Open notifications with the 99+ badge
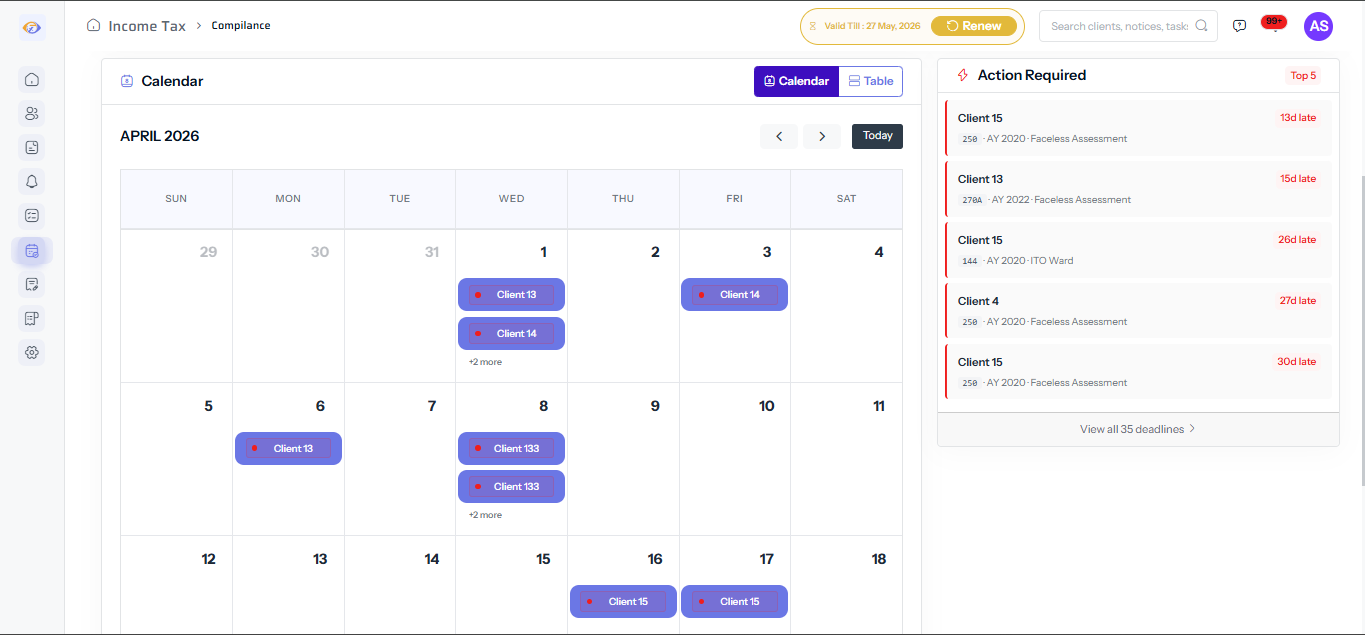The height and width of the screenshot is (635, 1365). click(x=1274, y=23)
